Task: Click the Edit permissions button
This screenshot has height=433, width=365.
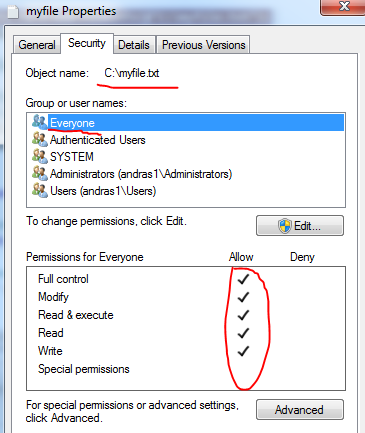Action: click(x=300, y=226)
